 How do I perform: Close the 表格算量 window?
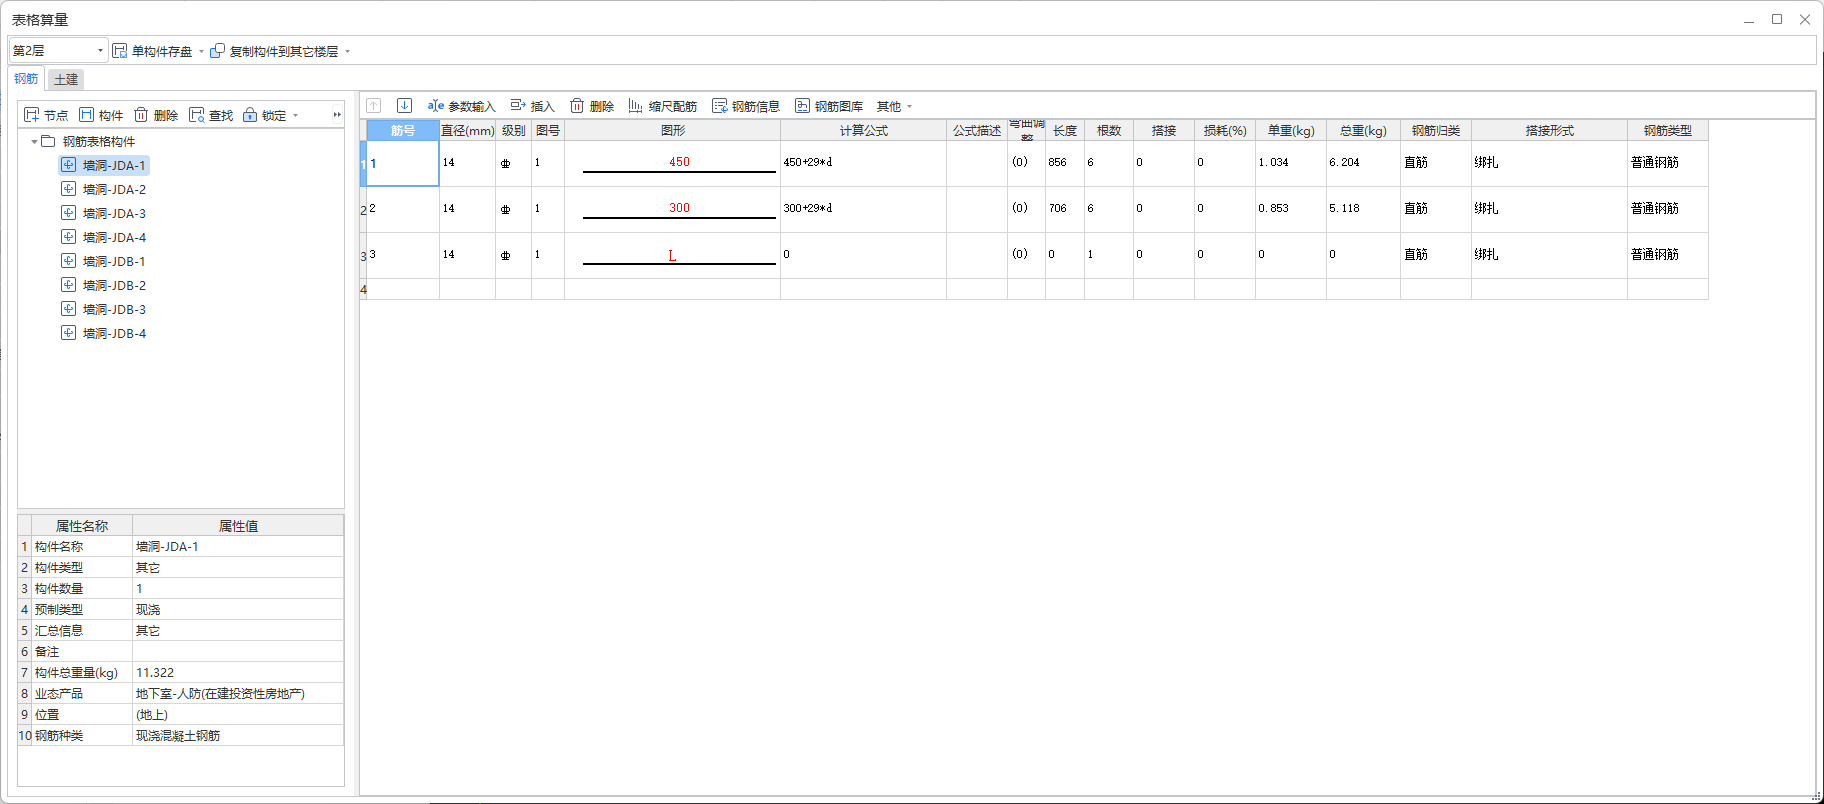[1805, 19]
